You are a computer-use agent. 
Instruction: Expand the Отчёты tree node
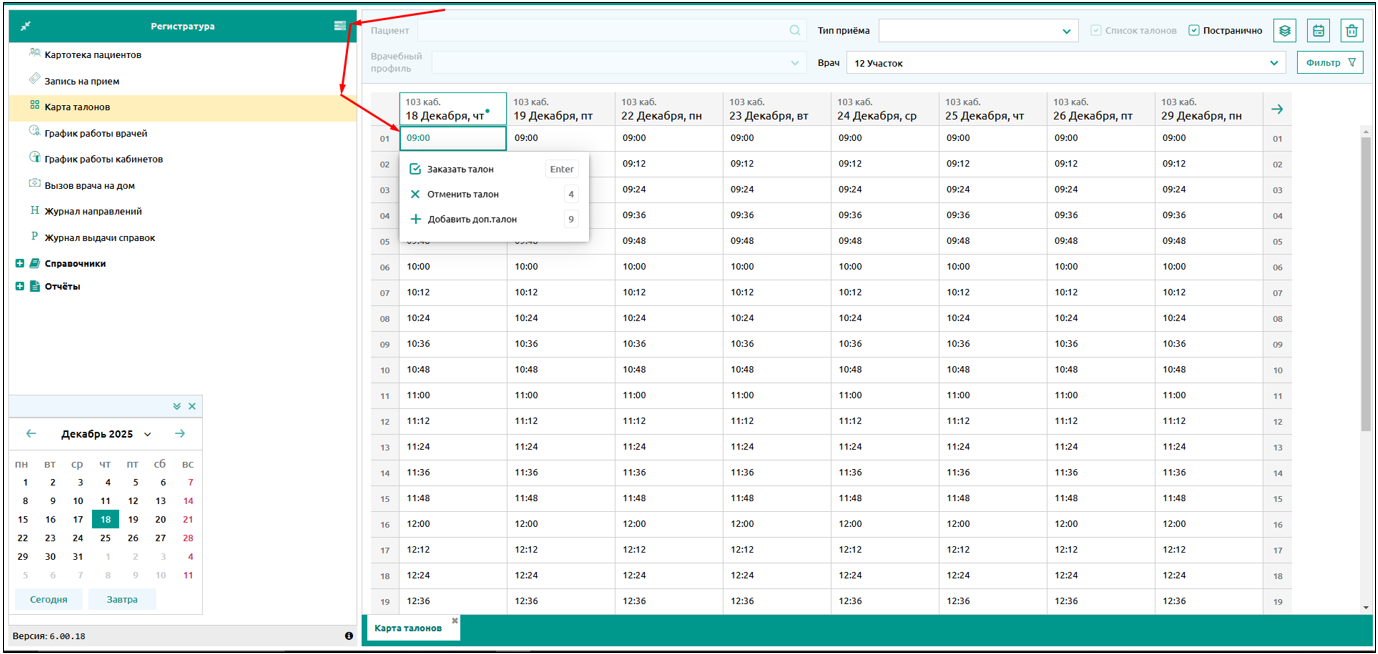tap(20, 287)
